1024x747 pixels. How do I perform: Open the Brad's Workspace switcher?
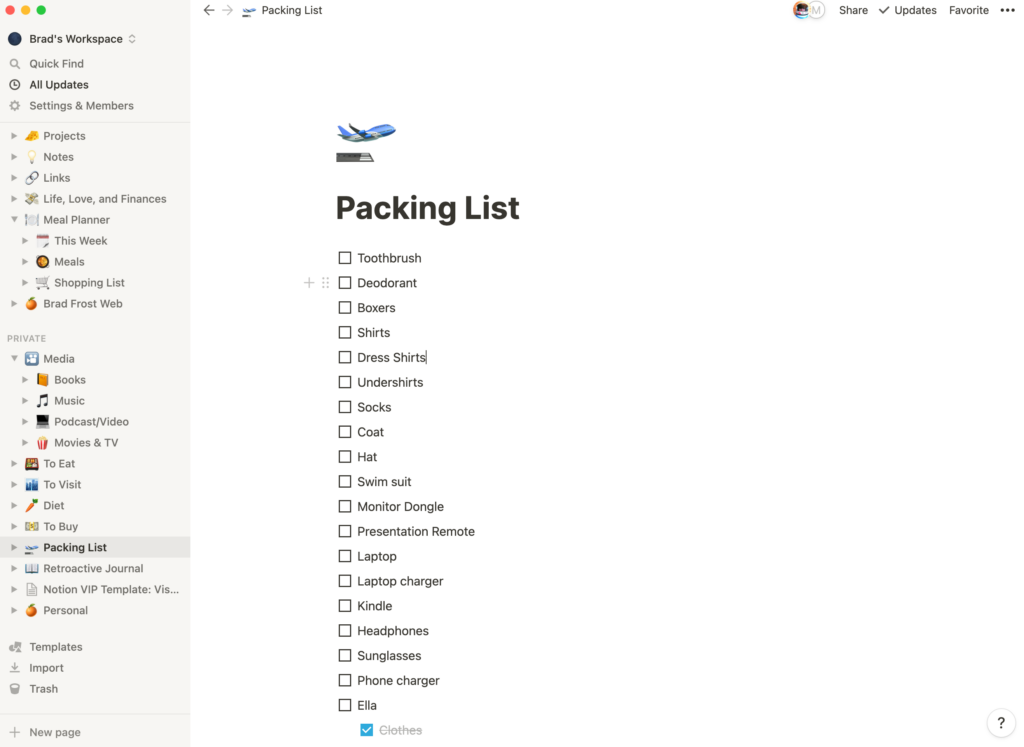pyautogui.click(x=72, y=39)
